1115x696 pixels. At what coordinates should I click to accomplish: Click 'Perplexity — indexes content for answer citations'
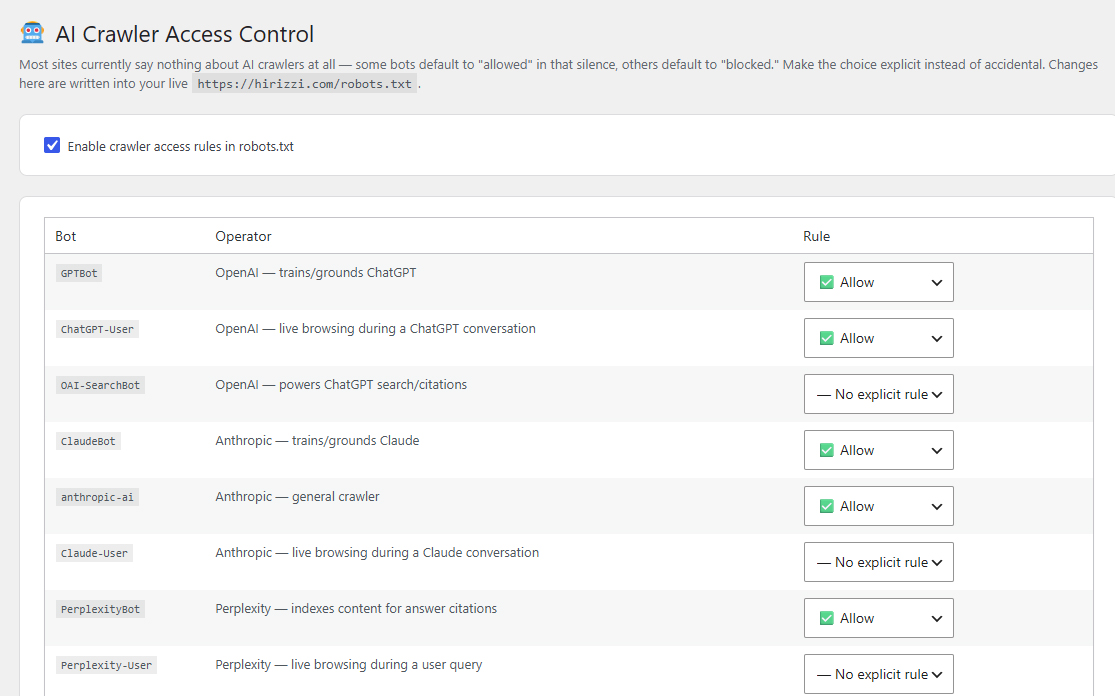pyautogui.click(x=356, y=609)
